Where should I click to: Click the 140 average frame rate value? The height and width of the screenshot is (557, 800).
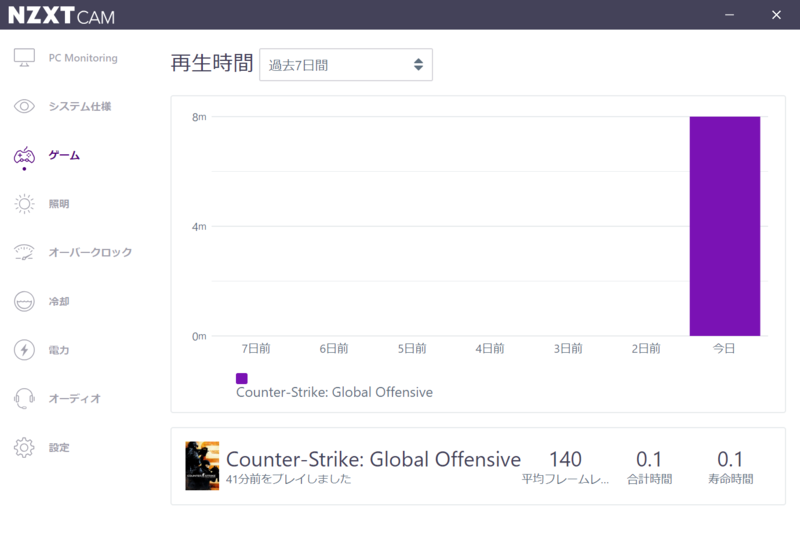pos(565,459)
